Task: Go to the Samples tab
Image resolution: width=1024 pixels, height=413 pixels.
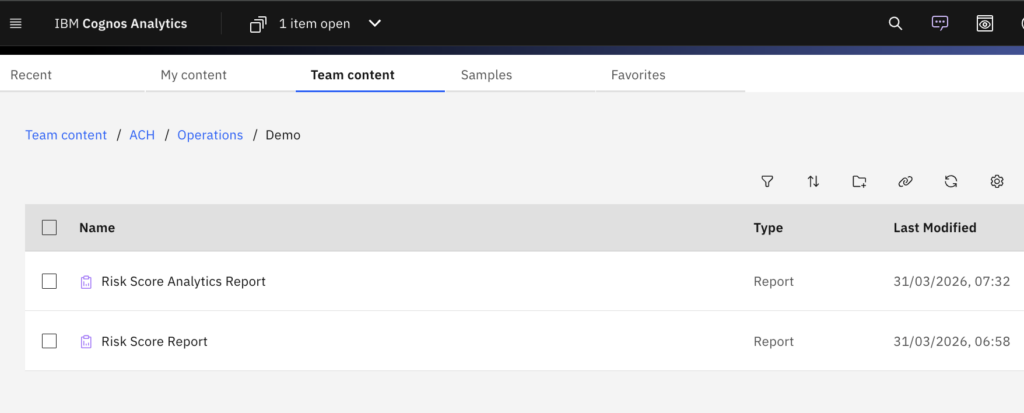Action: click(x=486, y=75)
